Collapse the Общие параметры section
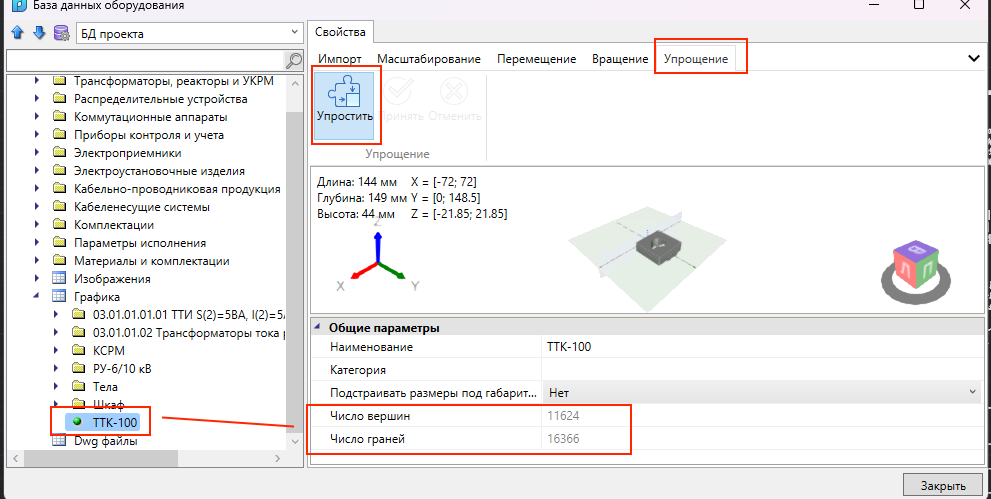Image resolution: width=991 pixels, height=499 pixels. tap(318, 327)
